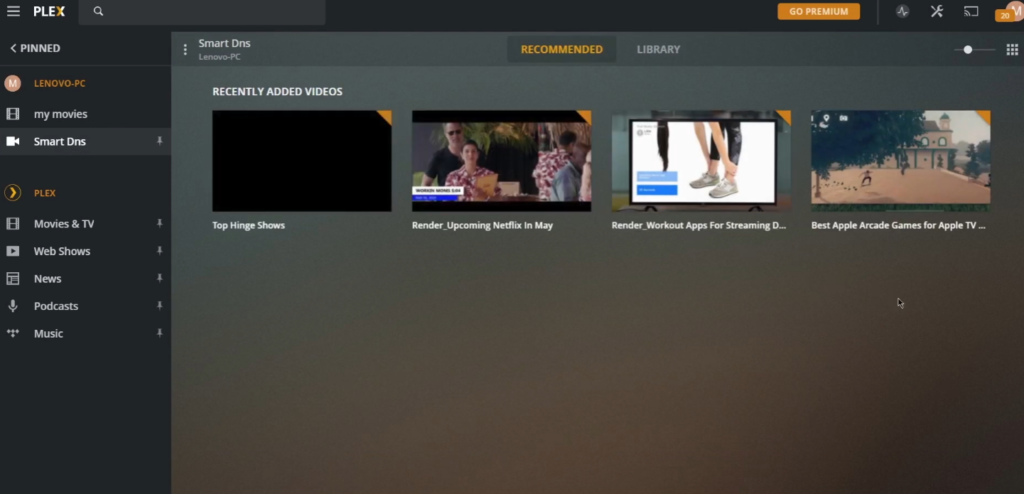This screenshot has height=494, width=1024.
Task: Click the Plex chevron circle icon
Action: tap(12, 193)
